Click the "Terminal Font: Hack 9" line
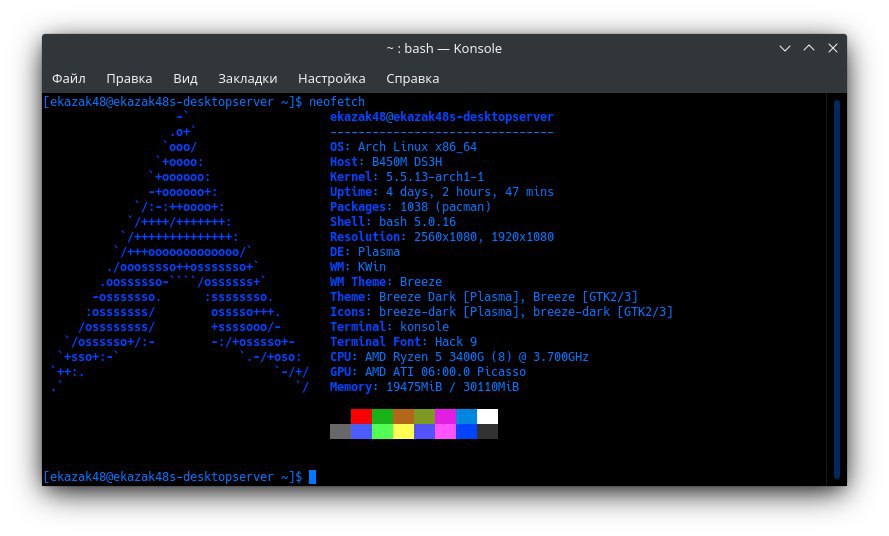Image resolution: width=889 pixels, height=536 pixels. tap(404, 342)
